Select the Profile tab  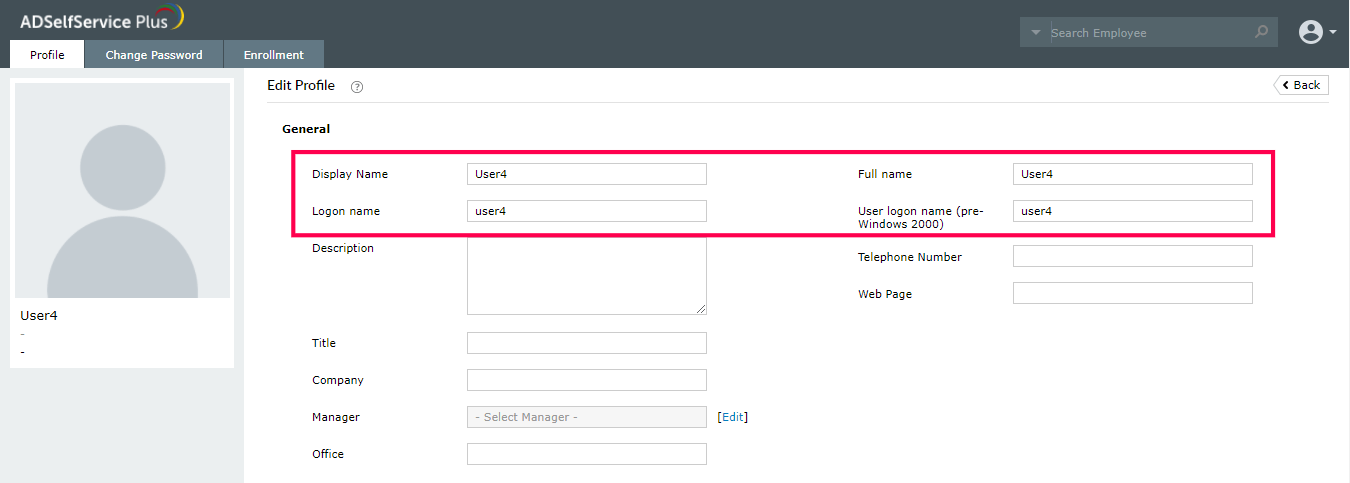click(x=47, y=55)
